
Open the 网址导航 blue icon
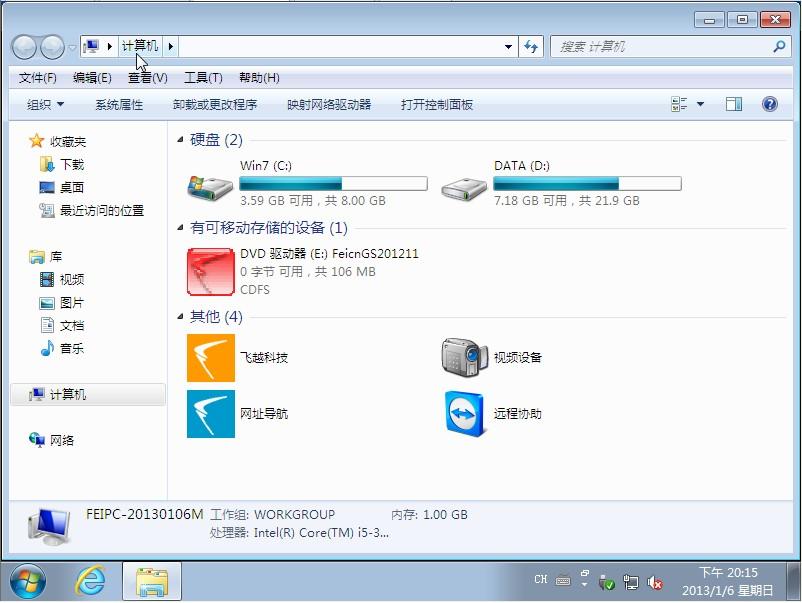point(211,414)
